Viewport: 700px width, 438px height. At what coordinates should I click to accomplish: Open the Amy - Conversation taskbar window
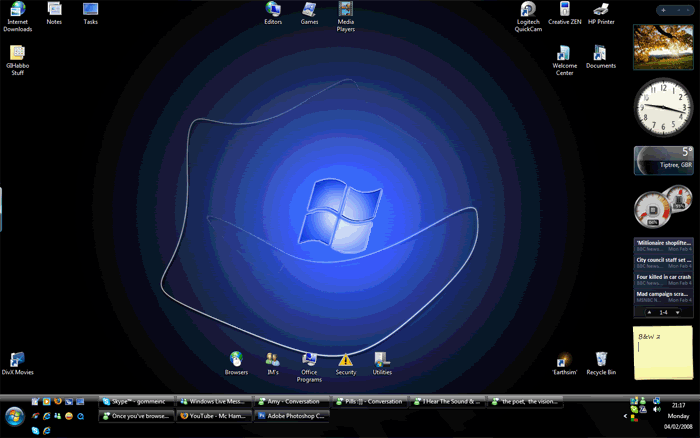coord(291,402)
